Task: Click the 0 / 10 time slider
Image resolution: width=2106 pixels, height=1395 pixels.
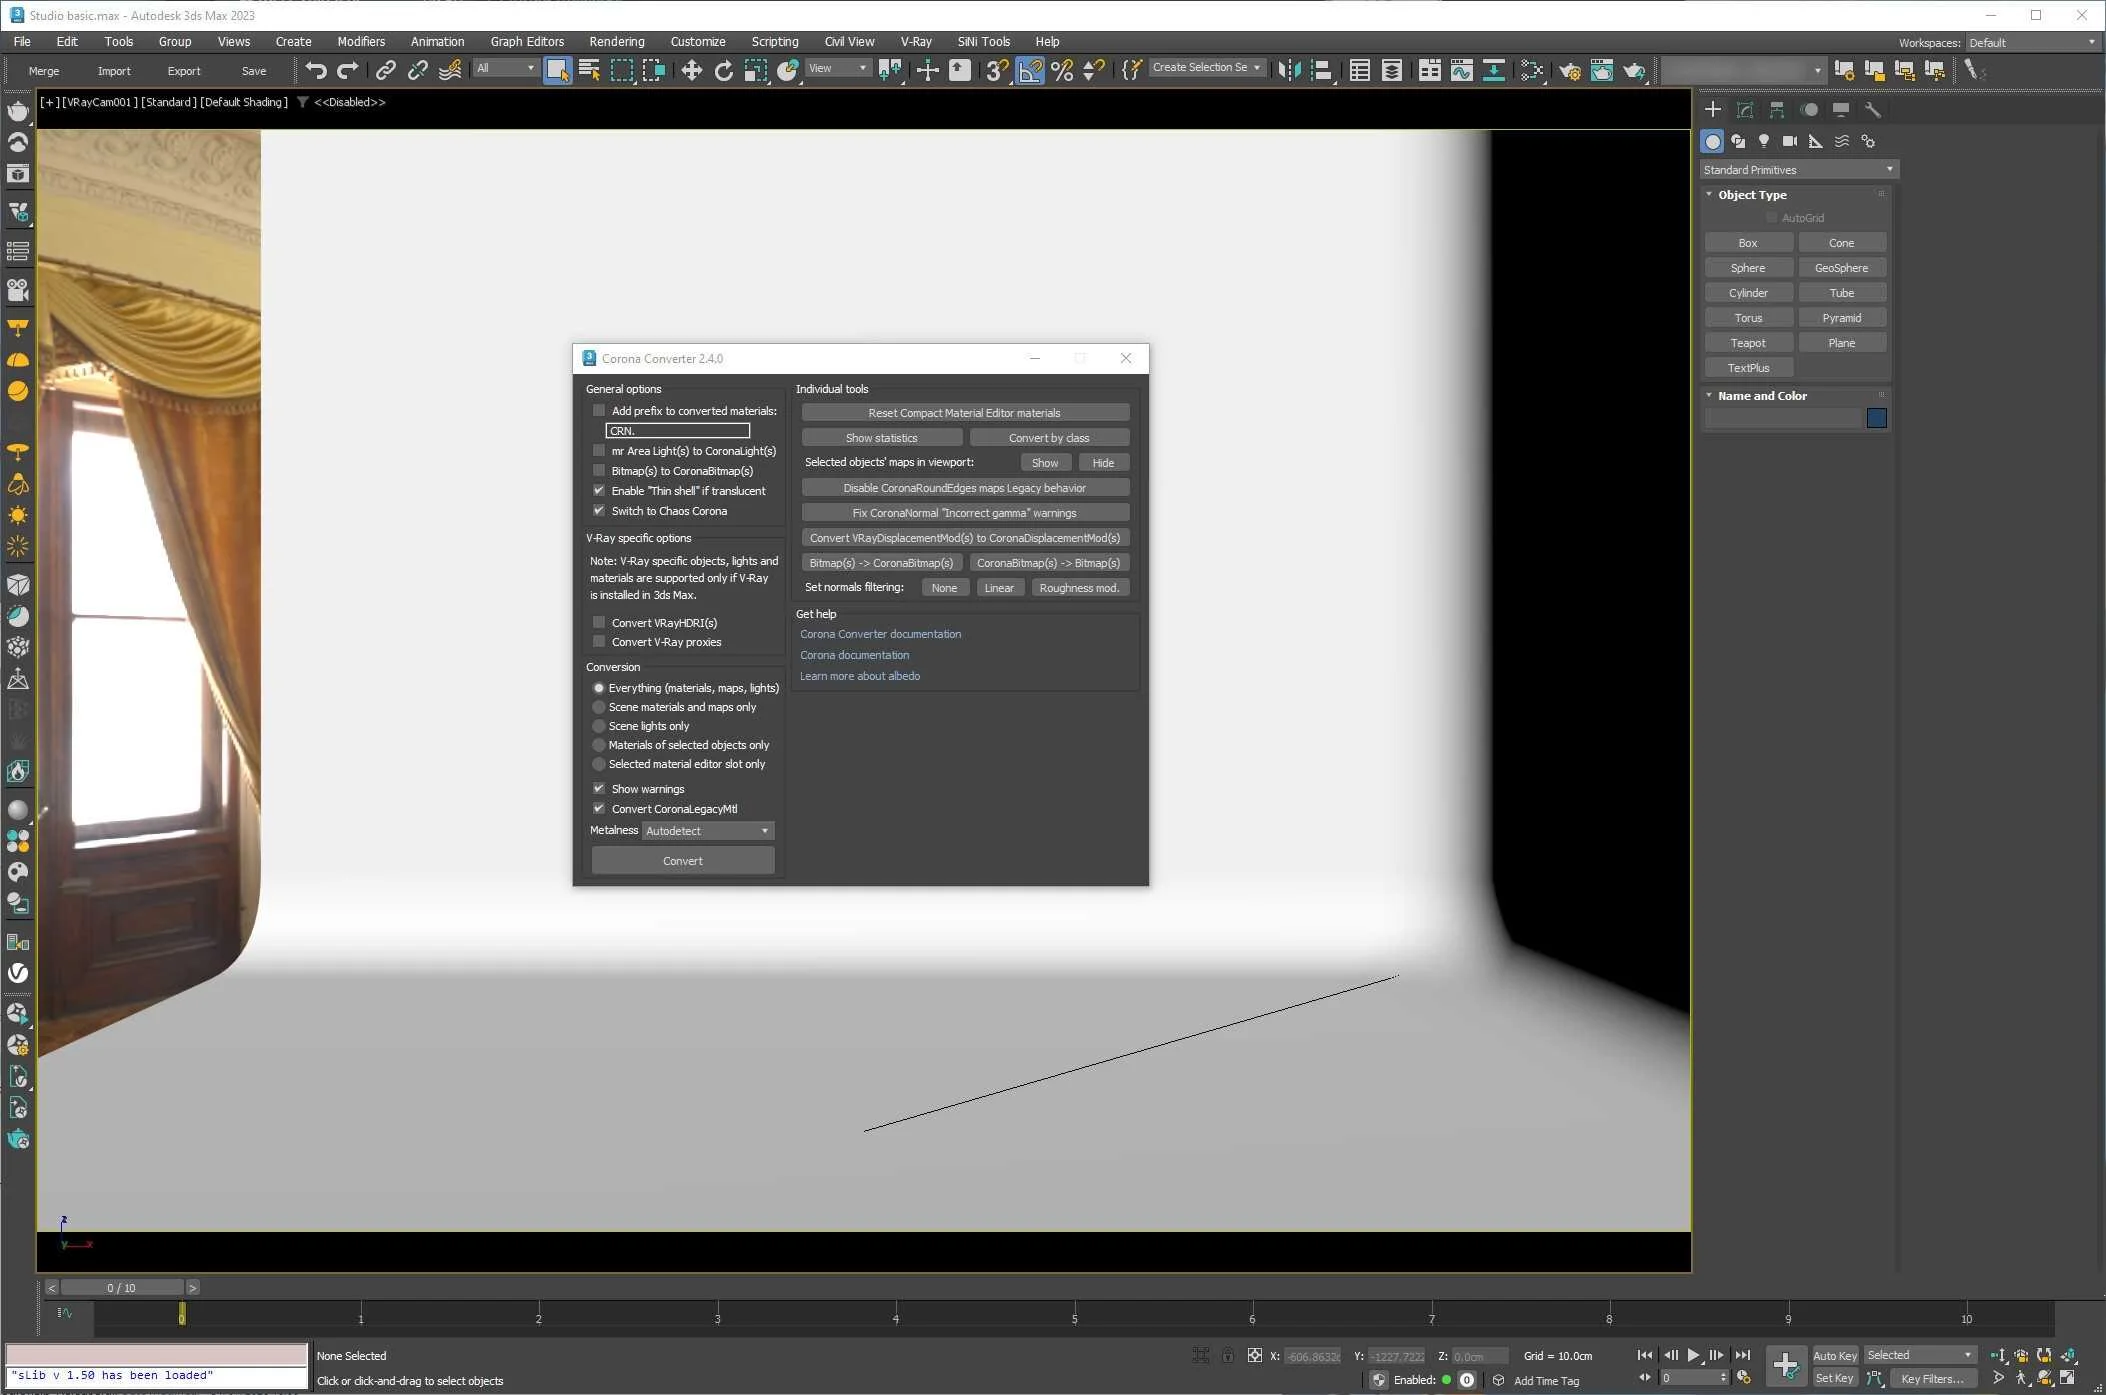Action: (x=122, y=1288)
